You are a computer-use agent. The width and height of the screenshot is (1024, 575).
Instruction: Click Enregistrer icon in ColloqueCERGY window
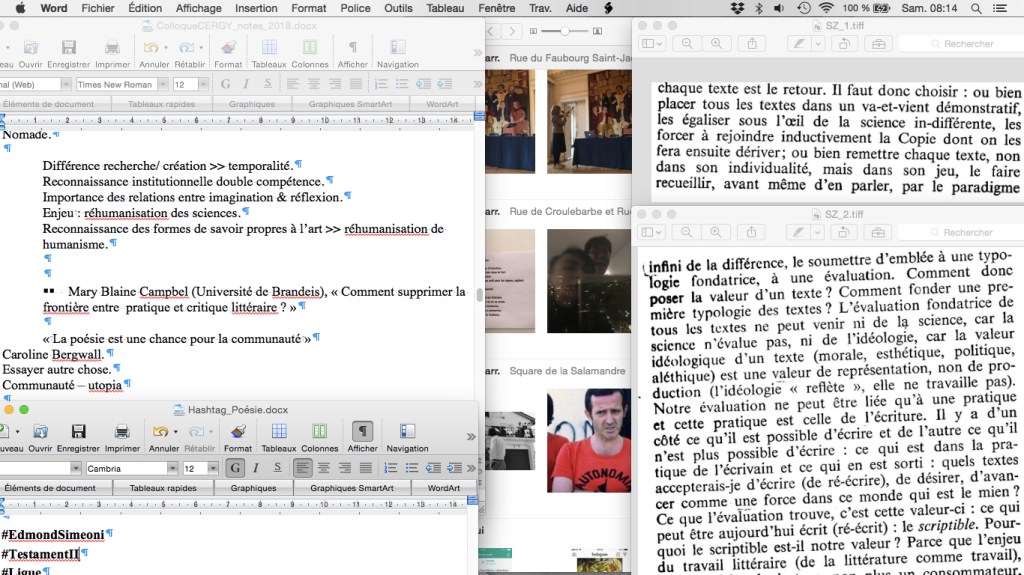[68, 48]
